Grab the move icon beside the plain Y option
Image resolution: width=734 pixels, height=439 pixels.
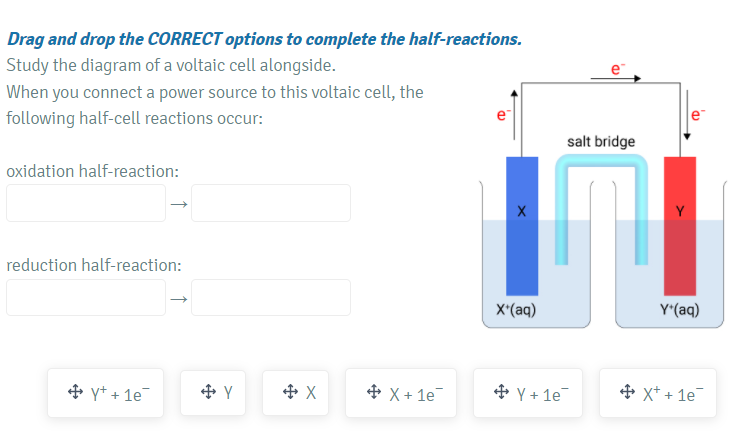click(207, 393)
